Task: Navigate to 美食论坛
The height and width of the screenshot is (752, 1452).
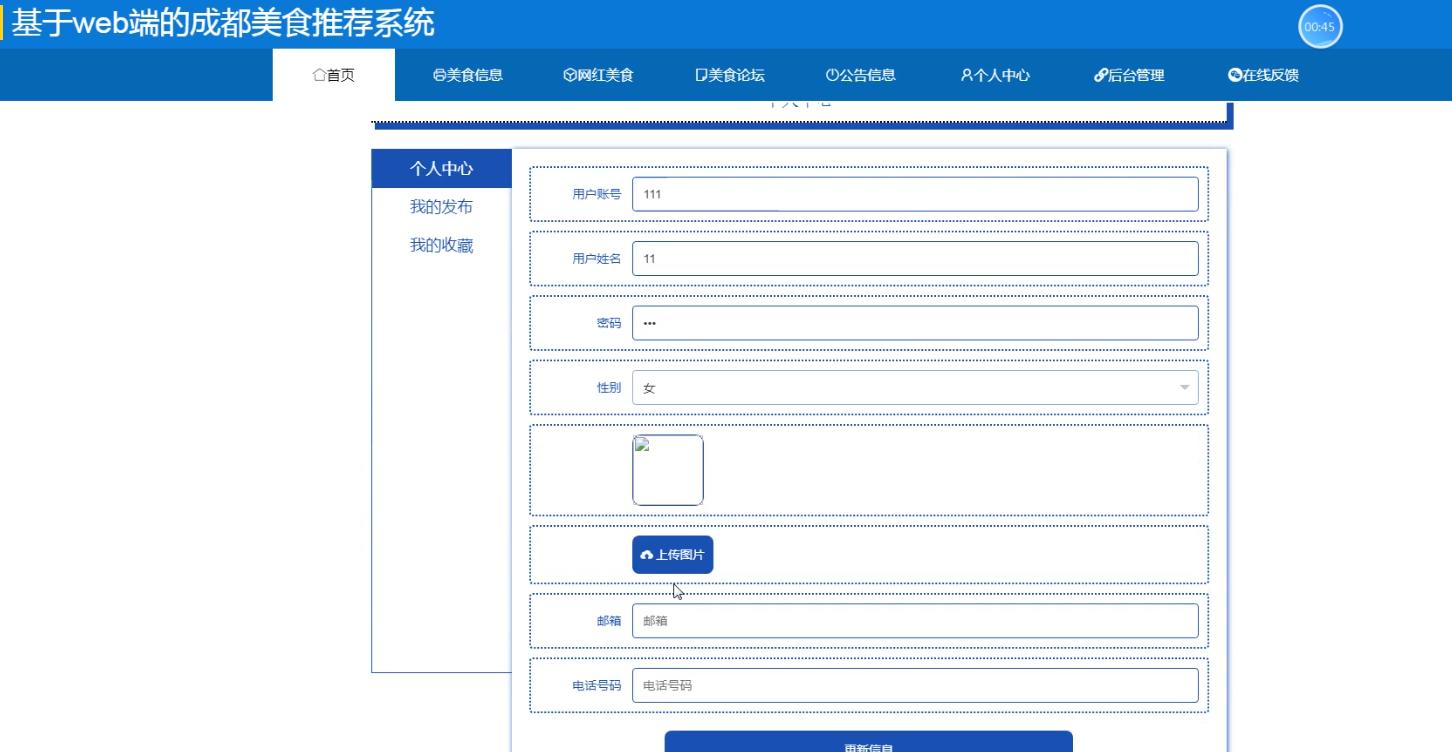Action: tap(730, 75)
